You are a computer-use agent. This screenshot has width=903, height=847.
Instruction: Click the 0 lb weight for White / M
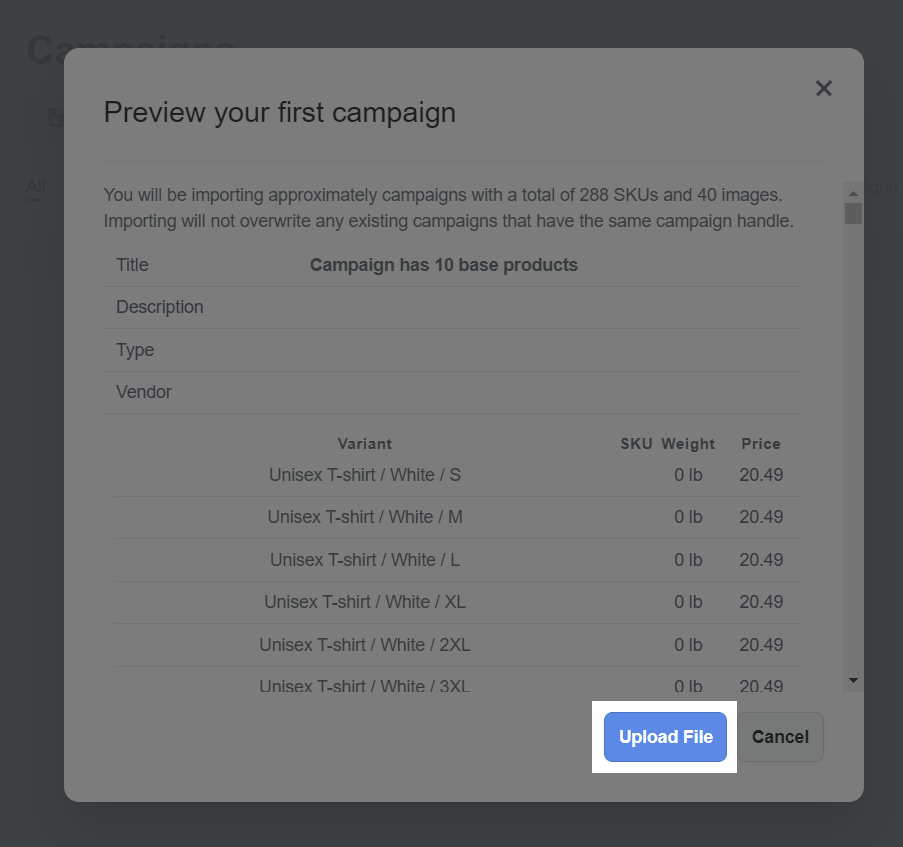(x=688, y=517)
